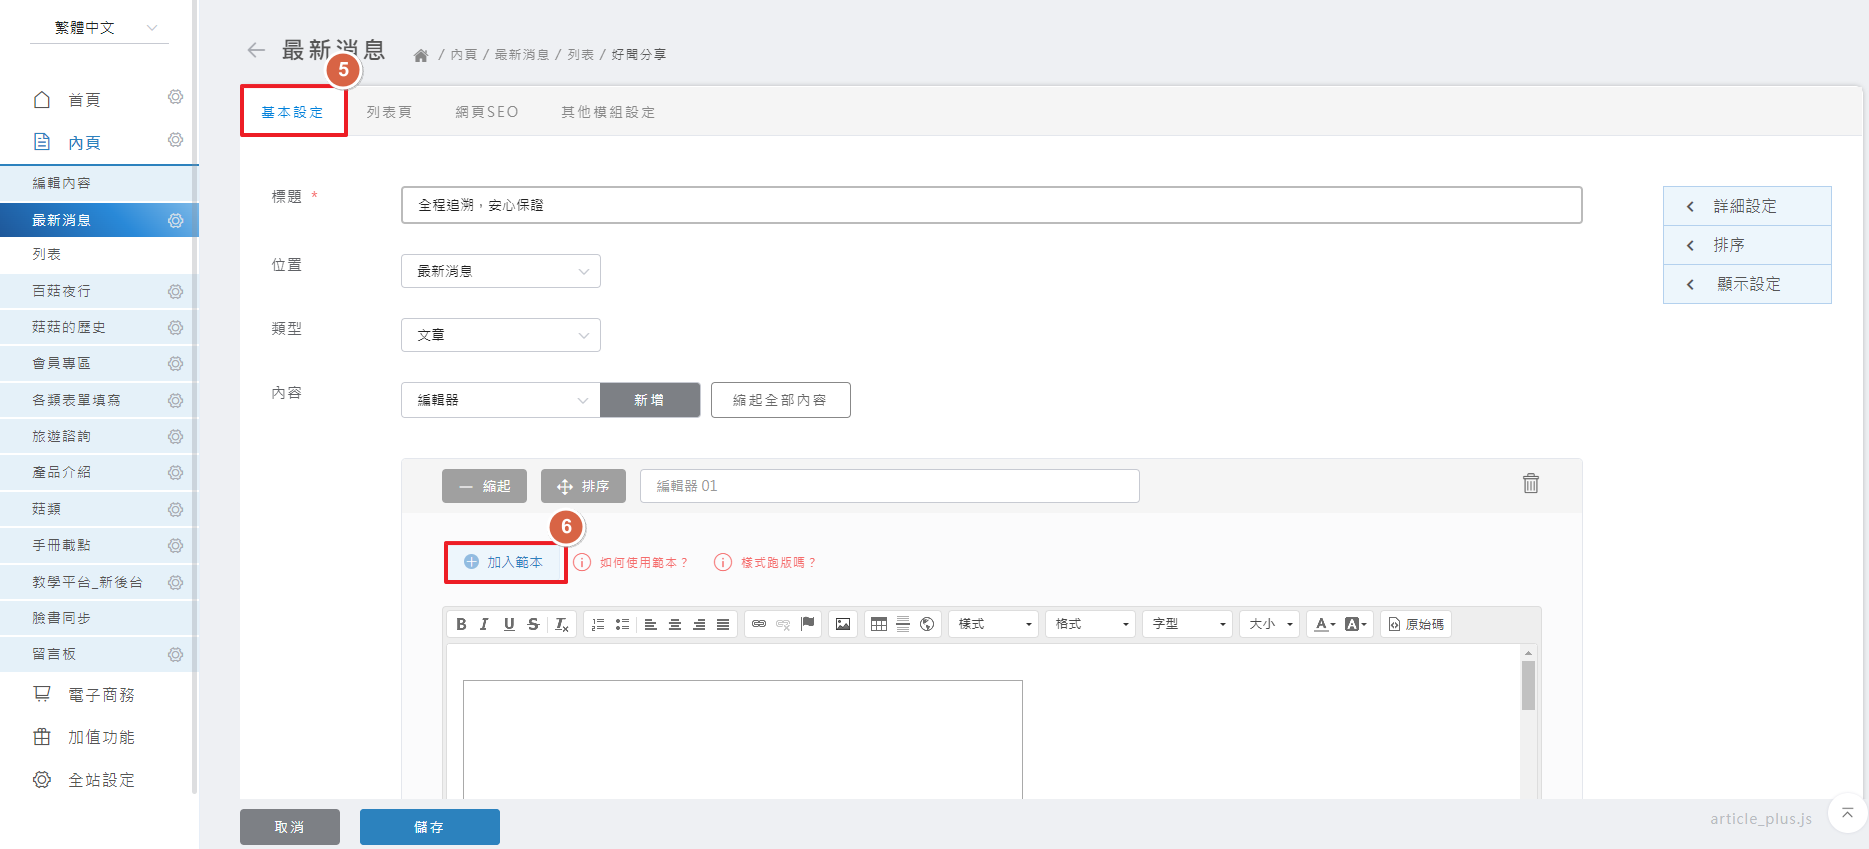Click the italic formatting icon
This screenshot has width=1869, height=849.
[485, 624]
